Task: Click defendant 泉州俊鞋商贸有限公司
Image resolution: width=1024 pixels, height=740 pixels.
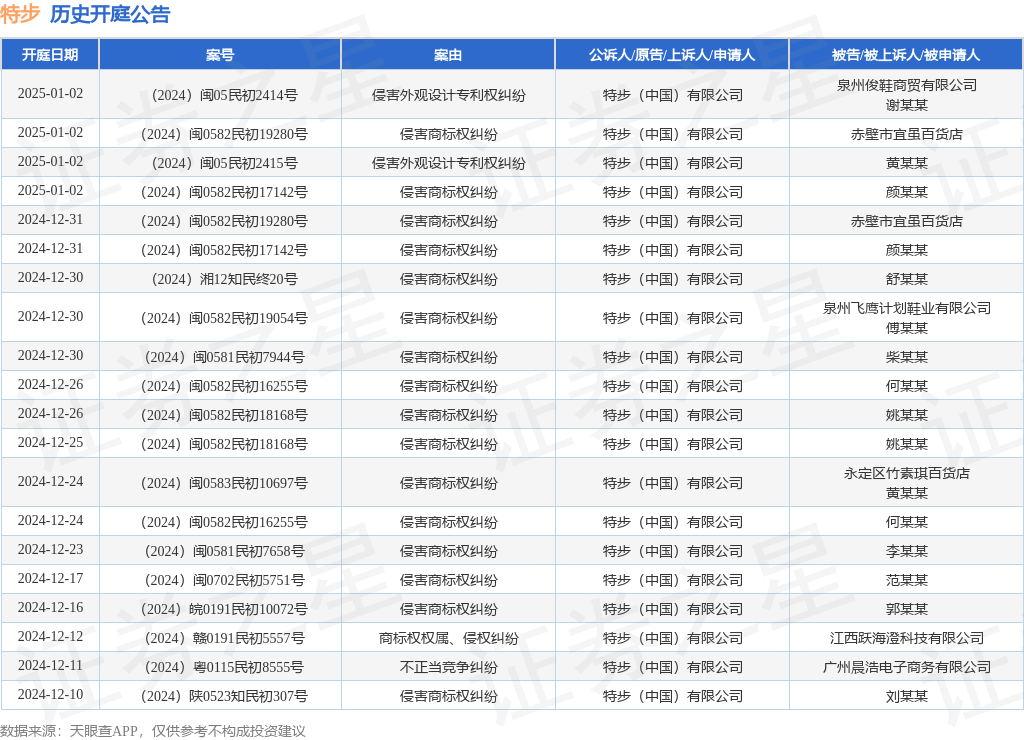Action: 906,85
